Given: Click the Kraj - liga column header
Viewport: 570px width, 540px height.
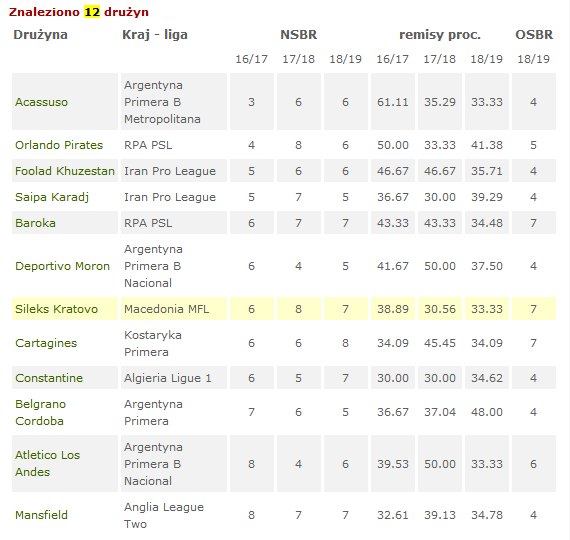Looking at the screenshot, I should click(x=155, y=35).
